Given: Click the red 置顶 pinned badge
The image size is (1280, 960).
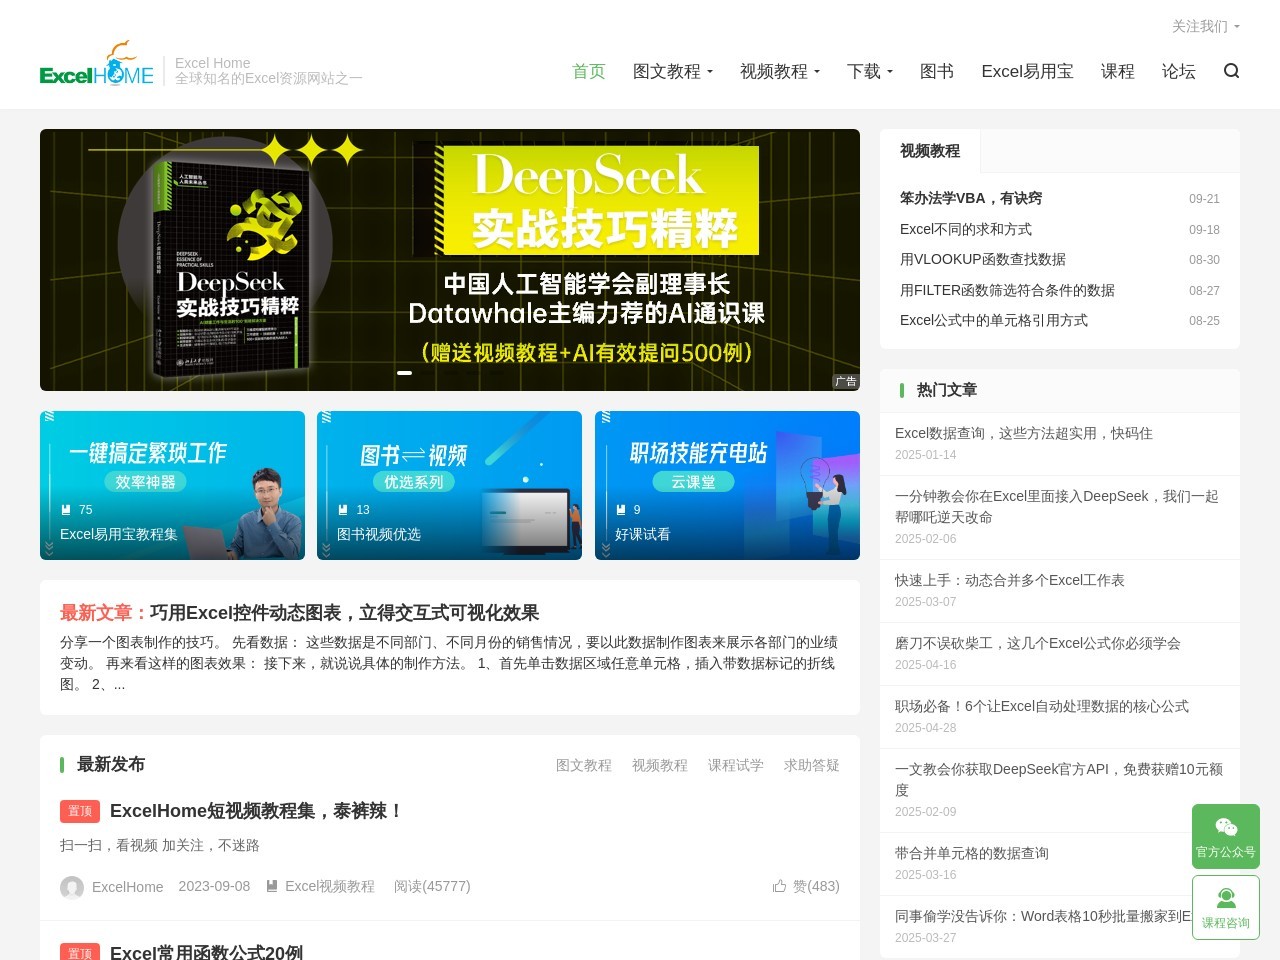Looking at the screenshot, I should 80,811.
